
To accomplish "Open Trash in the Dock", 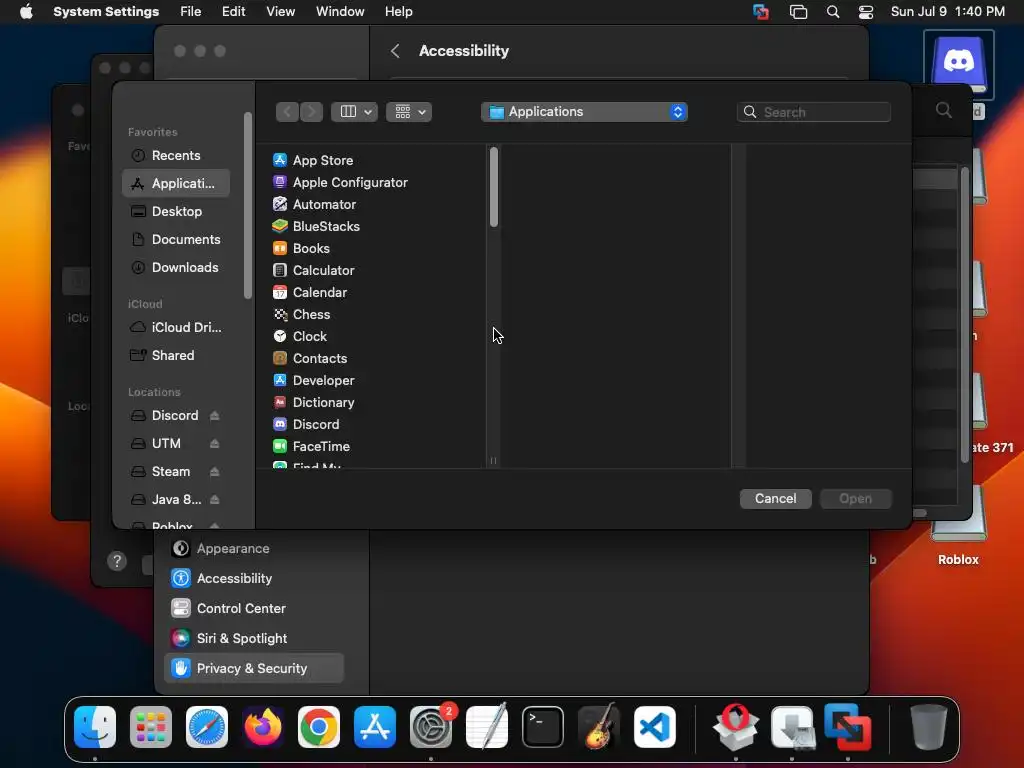I will point(929,727).
